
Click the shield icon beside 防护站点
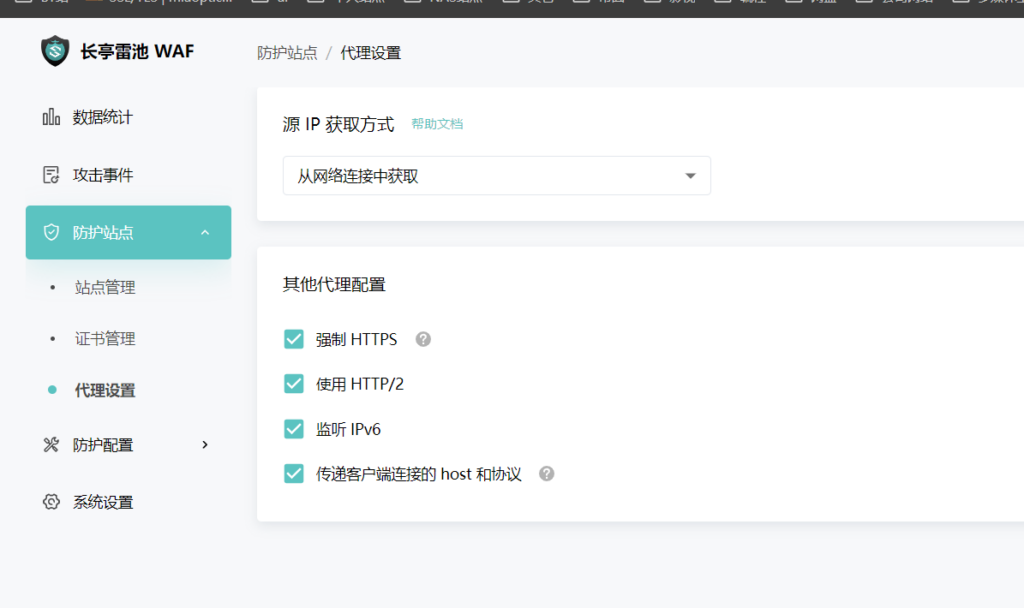tap(51, 232)
